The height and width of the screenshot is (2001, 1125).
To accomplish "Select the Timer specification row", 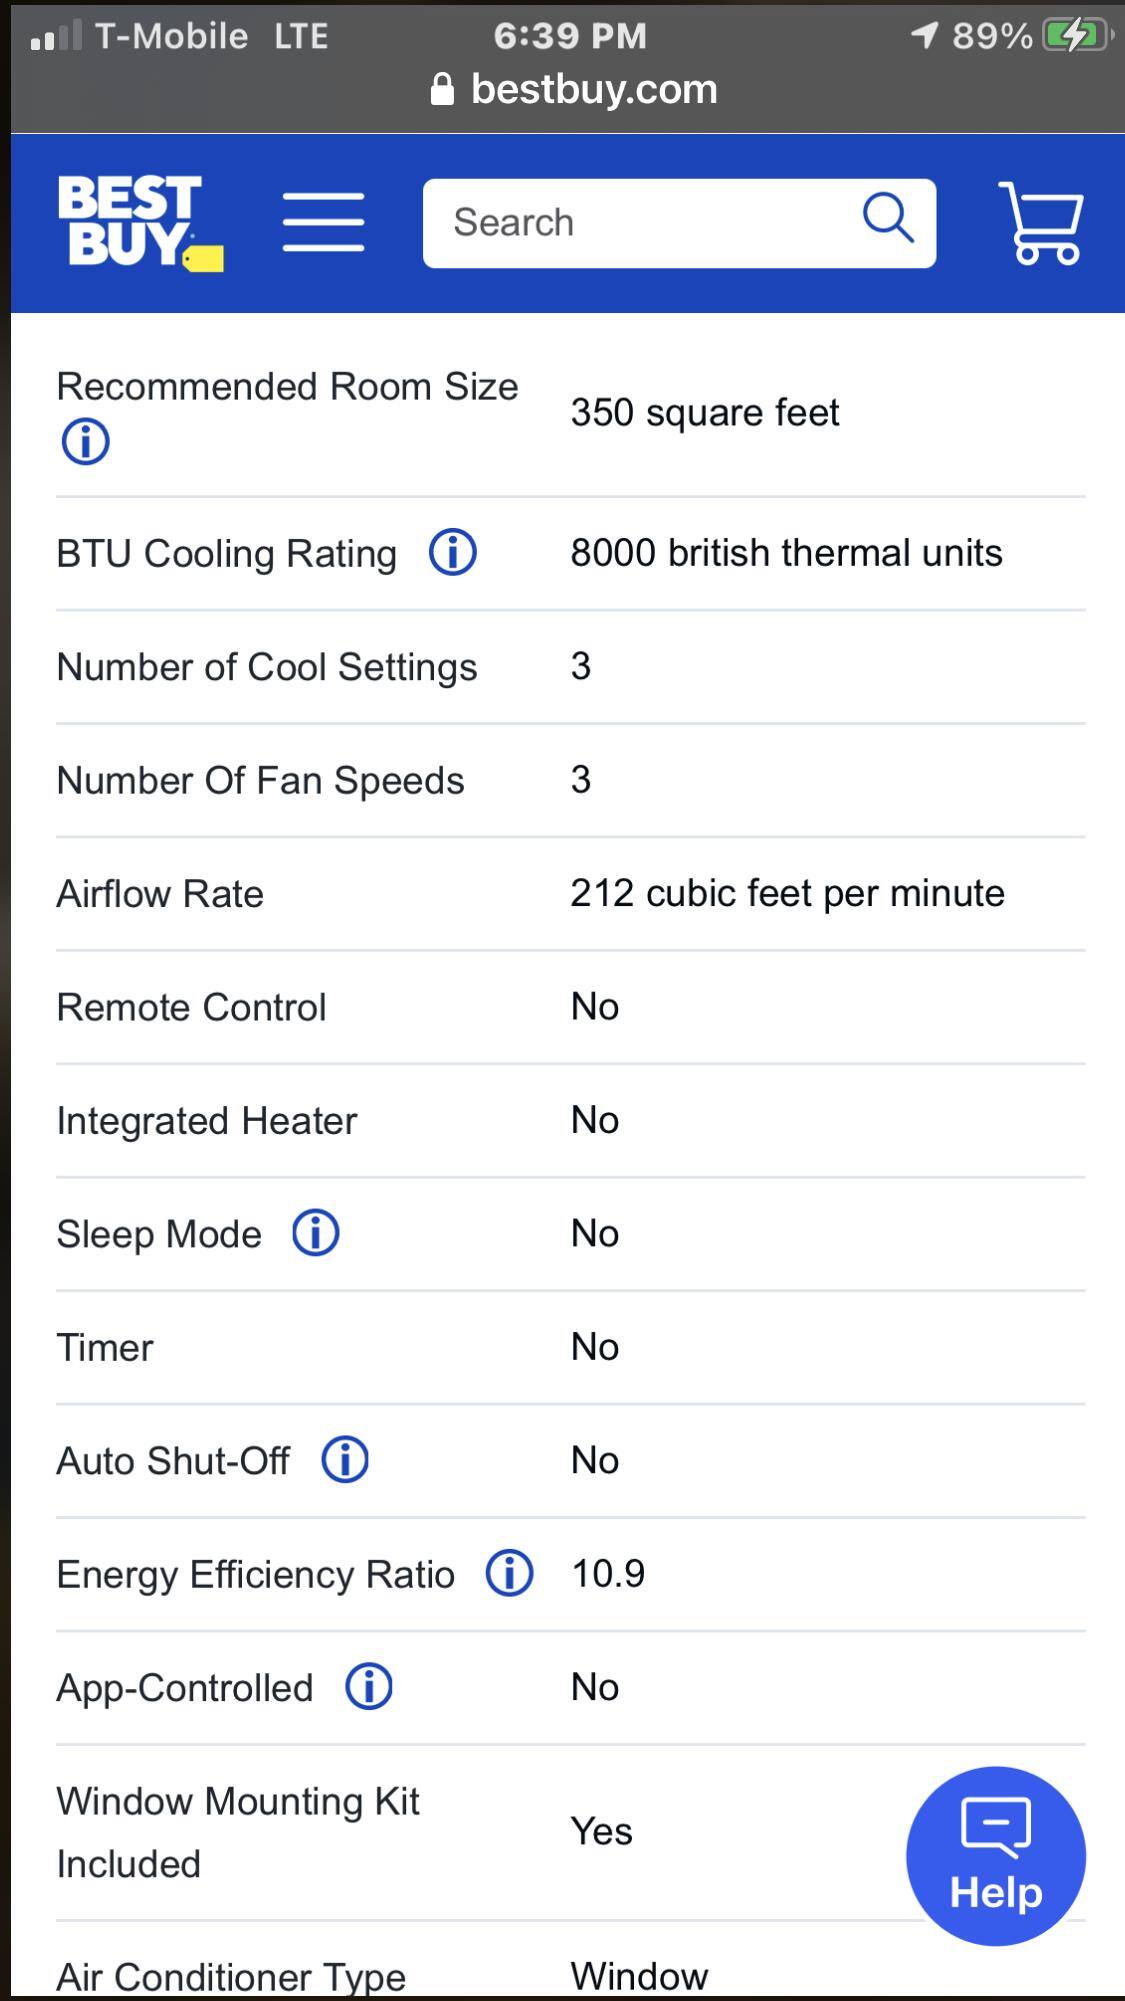I will (570, 1347).
